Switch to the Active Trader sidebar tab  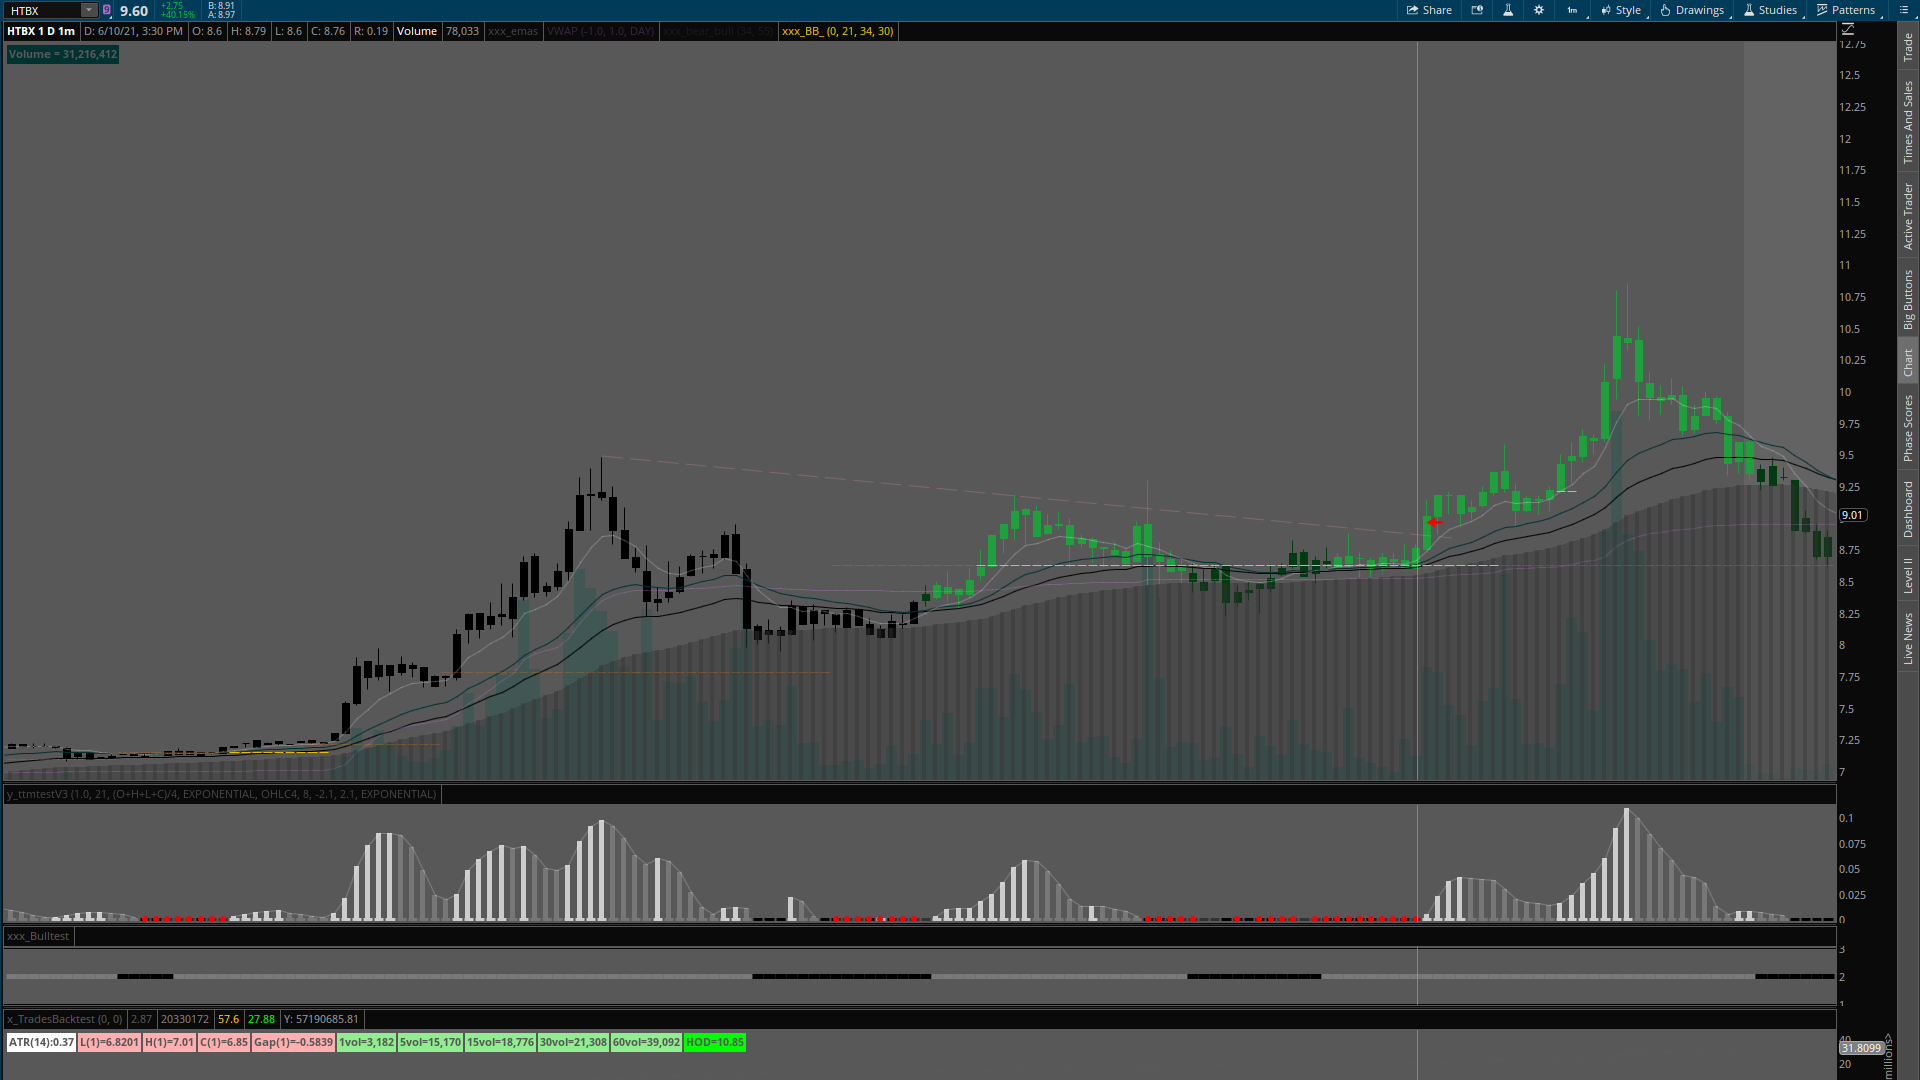(1908, 216)
